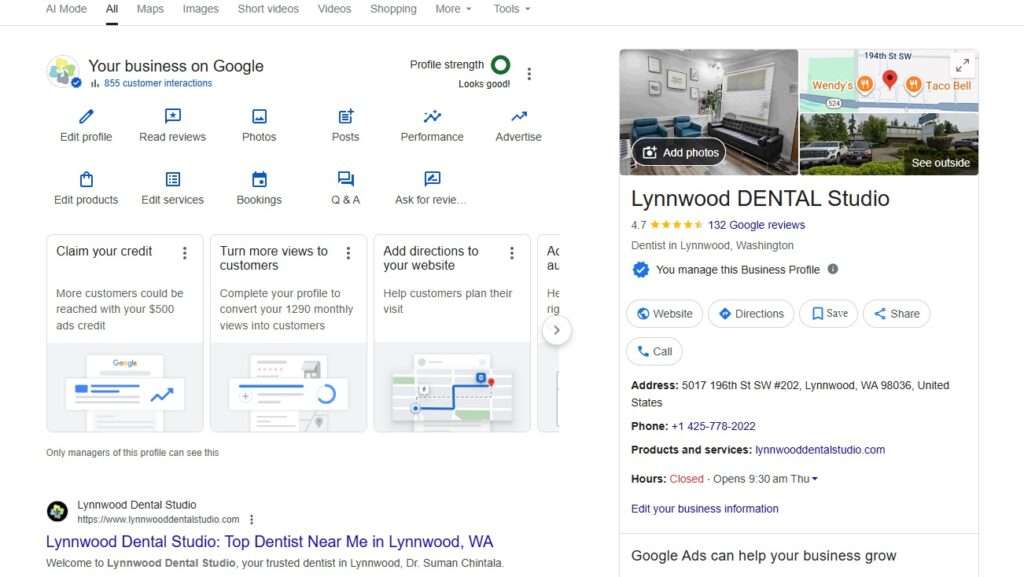
Task: Switch to the Shopping tab
Action: coord(393,9)
